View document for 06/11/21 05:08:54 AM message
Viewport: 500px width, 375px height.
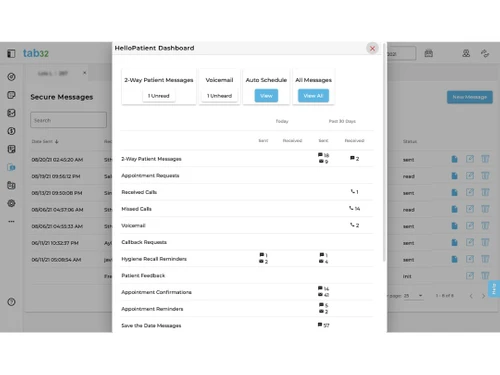coord(454,259)
